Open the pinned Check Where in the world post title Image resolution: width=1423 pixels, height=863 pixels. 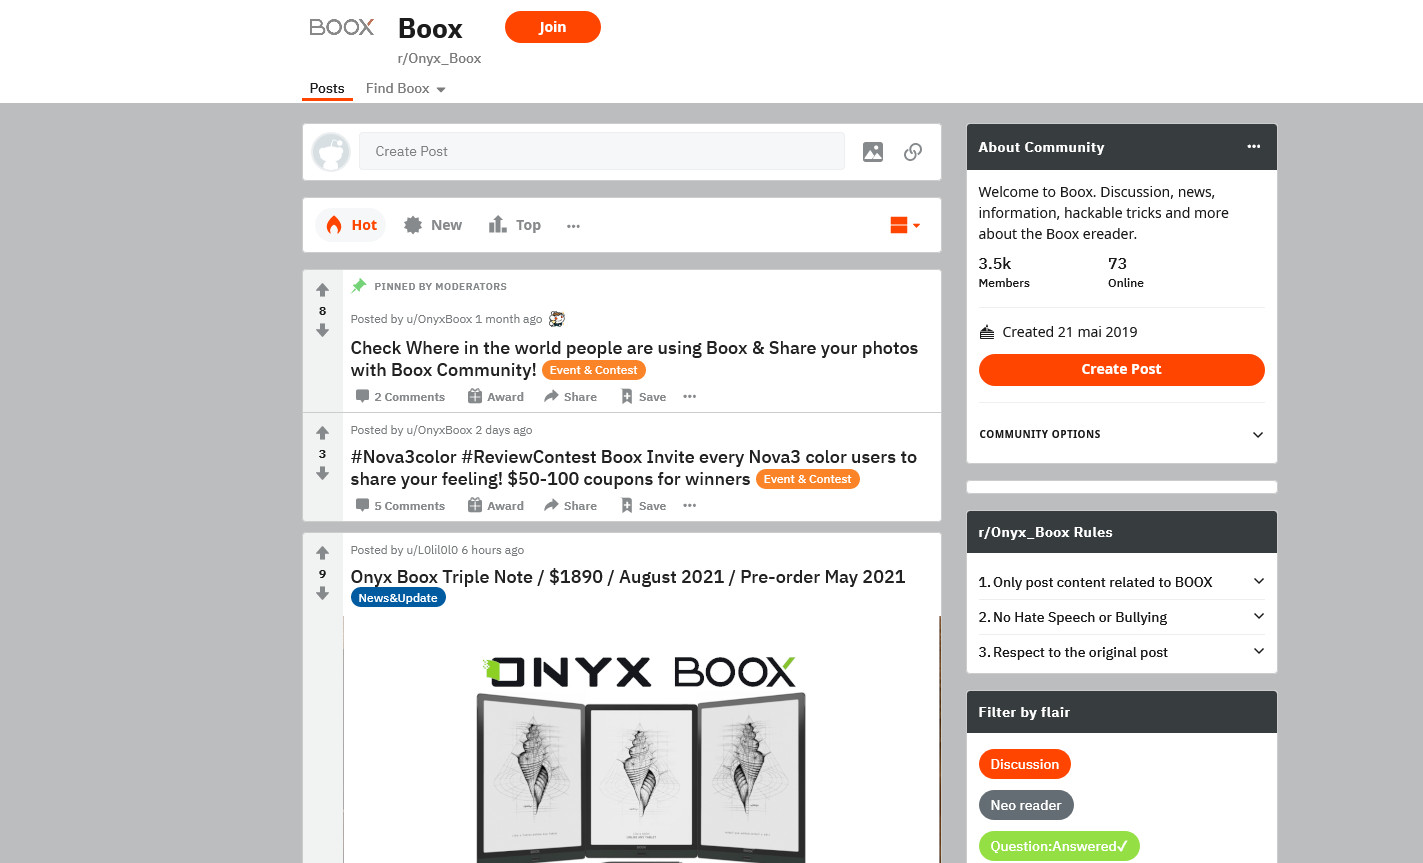tap(634, 359)
